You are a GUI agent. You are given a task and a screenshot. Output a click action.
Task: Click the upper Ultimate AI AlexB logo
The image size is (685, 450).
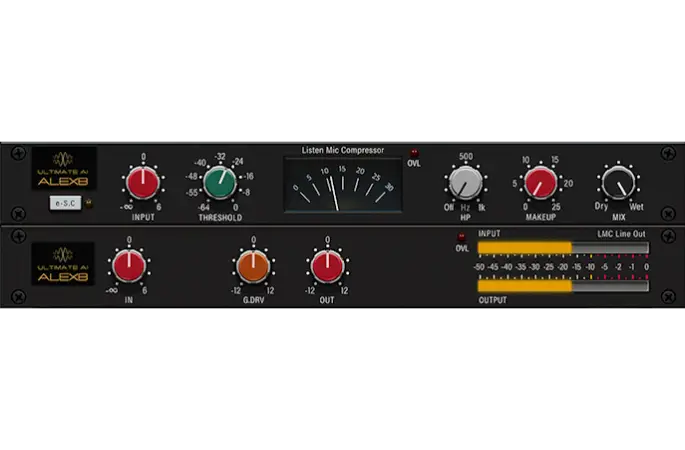click(63, 165)
